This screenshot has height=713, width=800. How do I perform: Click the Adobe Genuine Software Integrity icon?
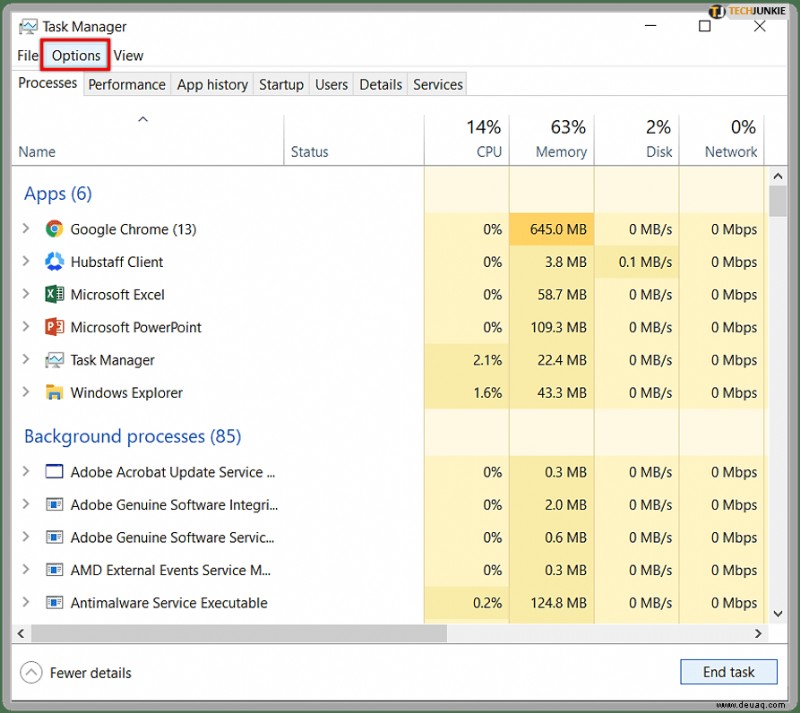tap(54, 505)
